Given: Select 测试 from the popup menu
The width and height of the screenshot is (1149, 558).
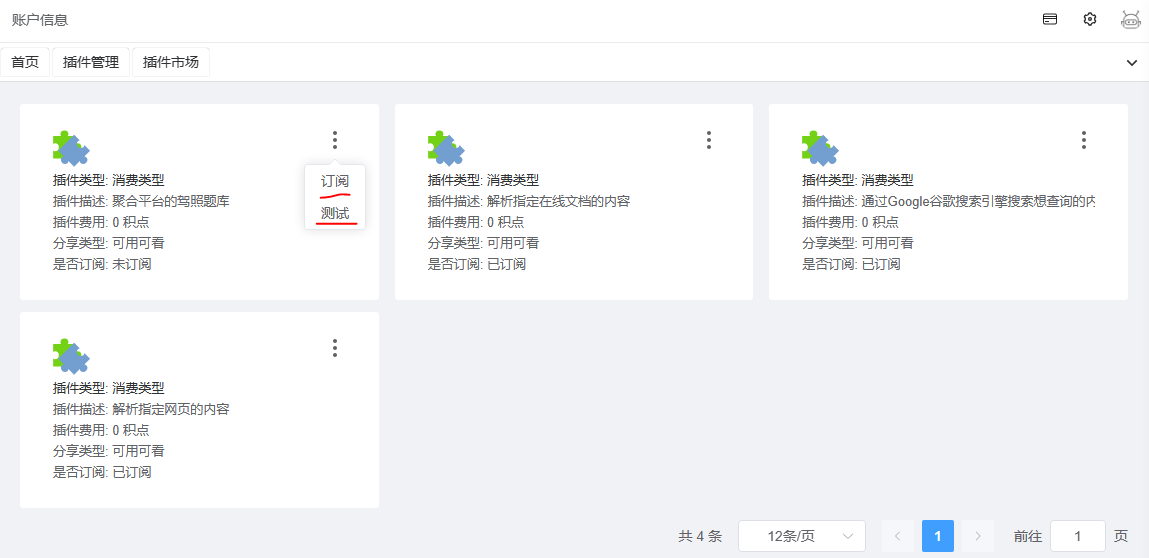Looking at the screenshot, I should (335, 213).
